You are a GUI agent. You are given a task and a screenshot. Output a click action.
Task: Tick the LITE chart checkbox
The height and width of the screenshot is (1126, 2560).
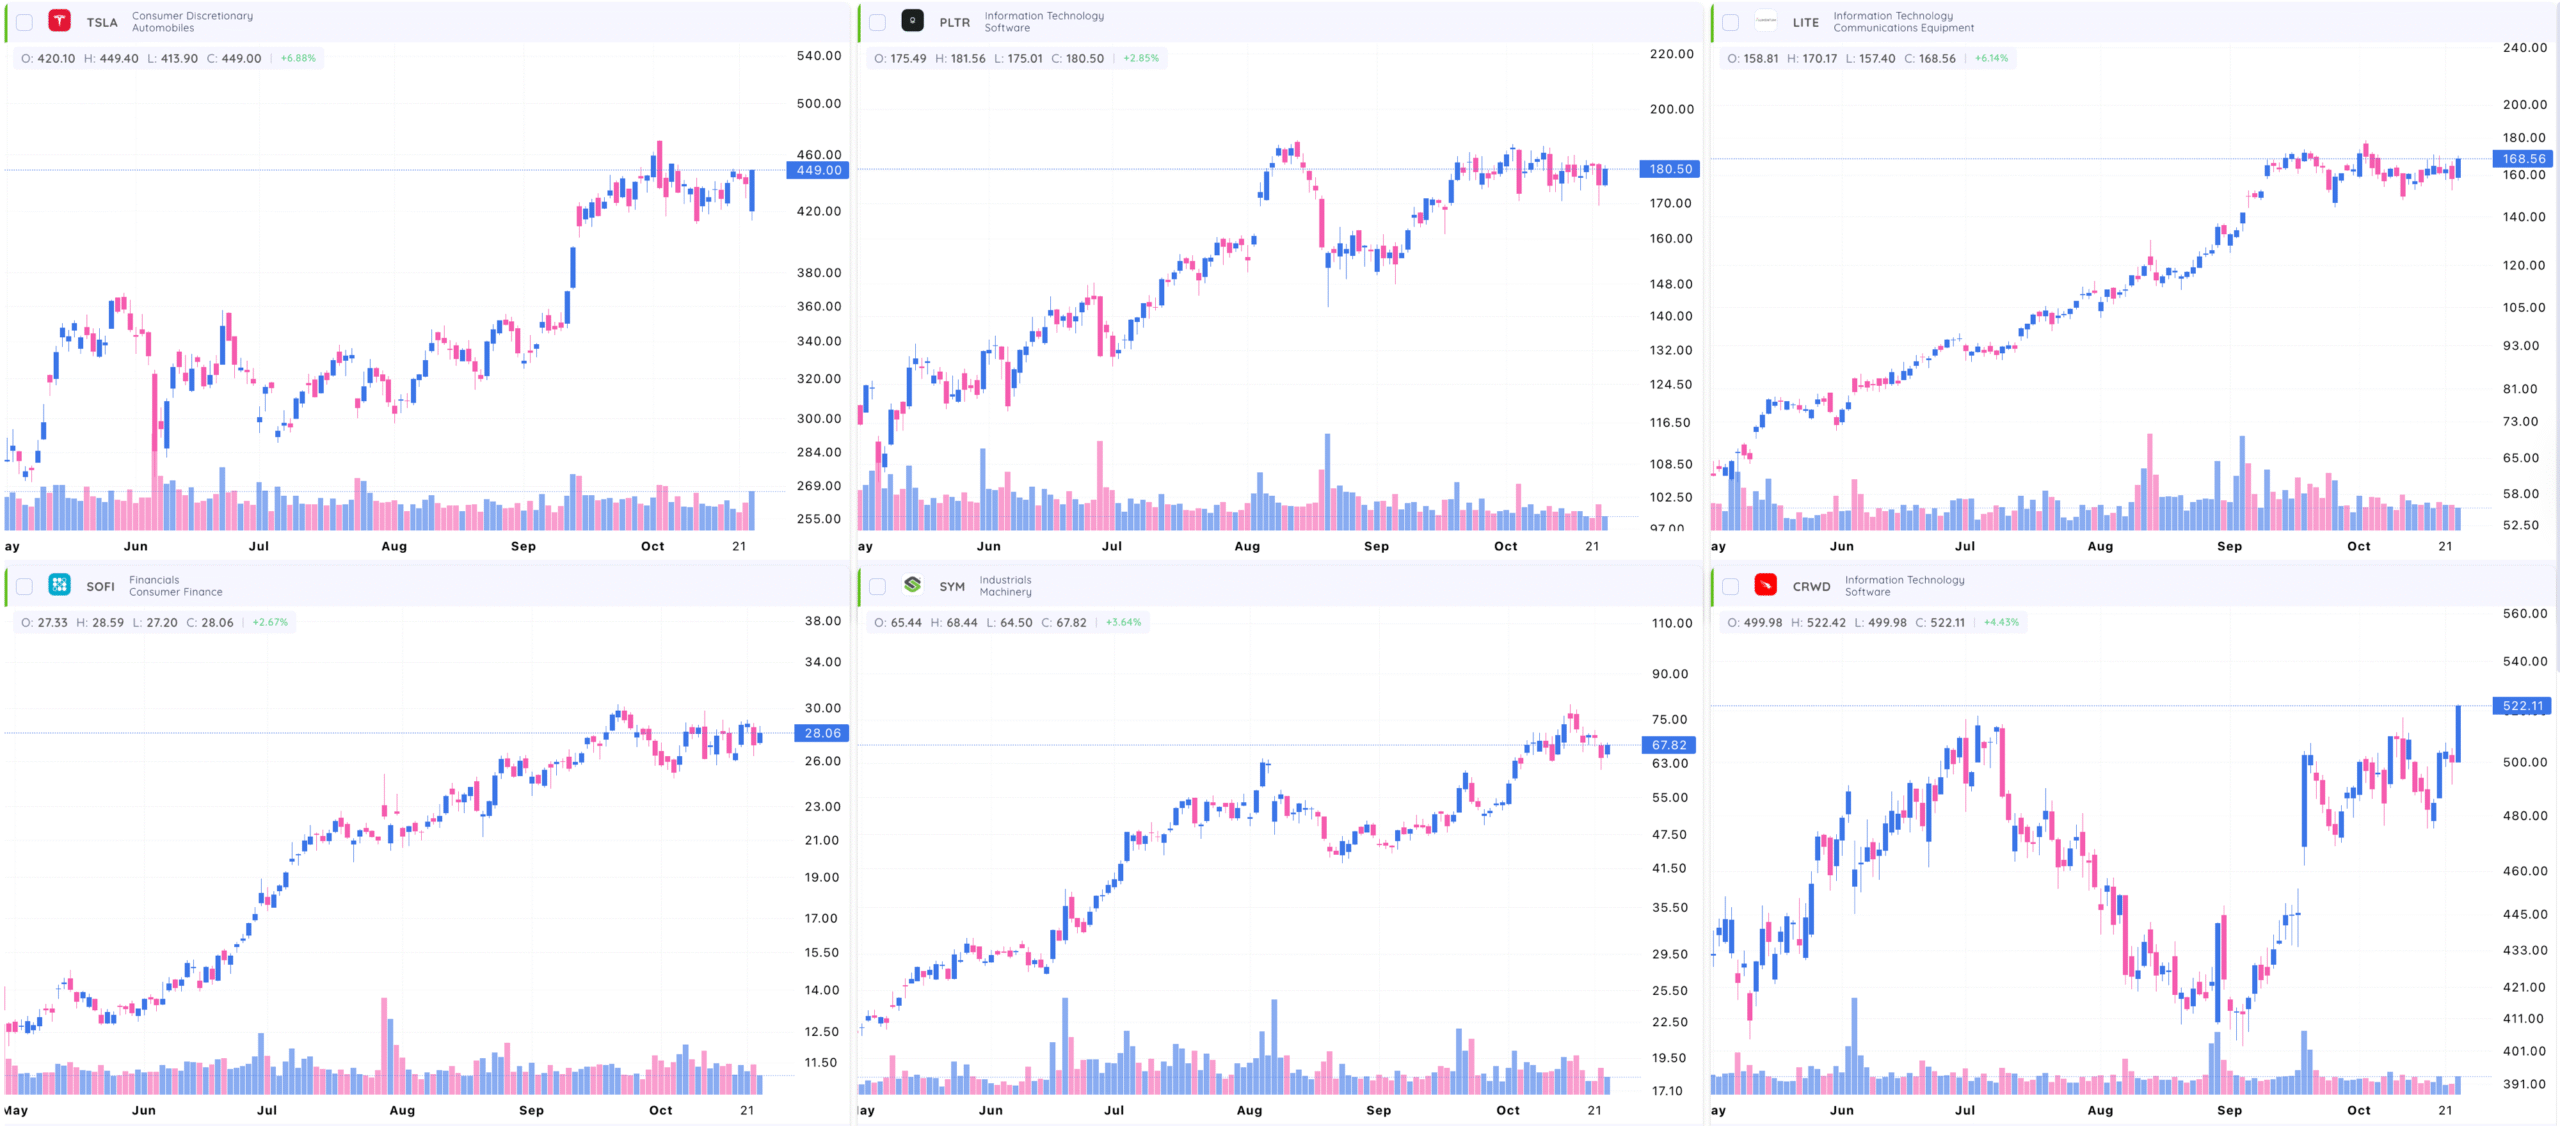[x=1731, y=22]
